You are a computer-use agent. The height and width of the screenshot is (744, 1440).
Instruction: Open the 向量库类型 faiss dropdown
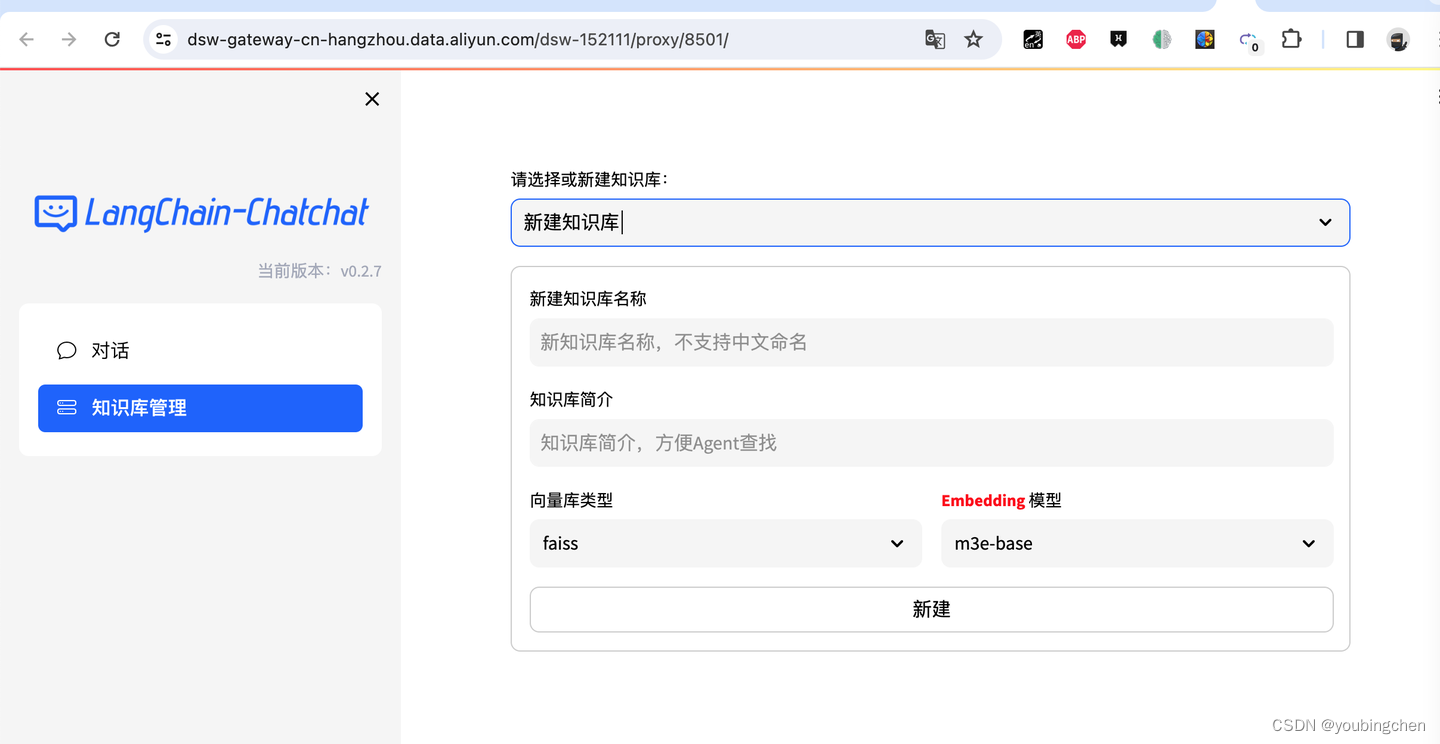pos(725,544)
